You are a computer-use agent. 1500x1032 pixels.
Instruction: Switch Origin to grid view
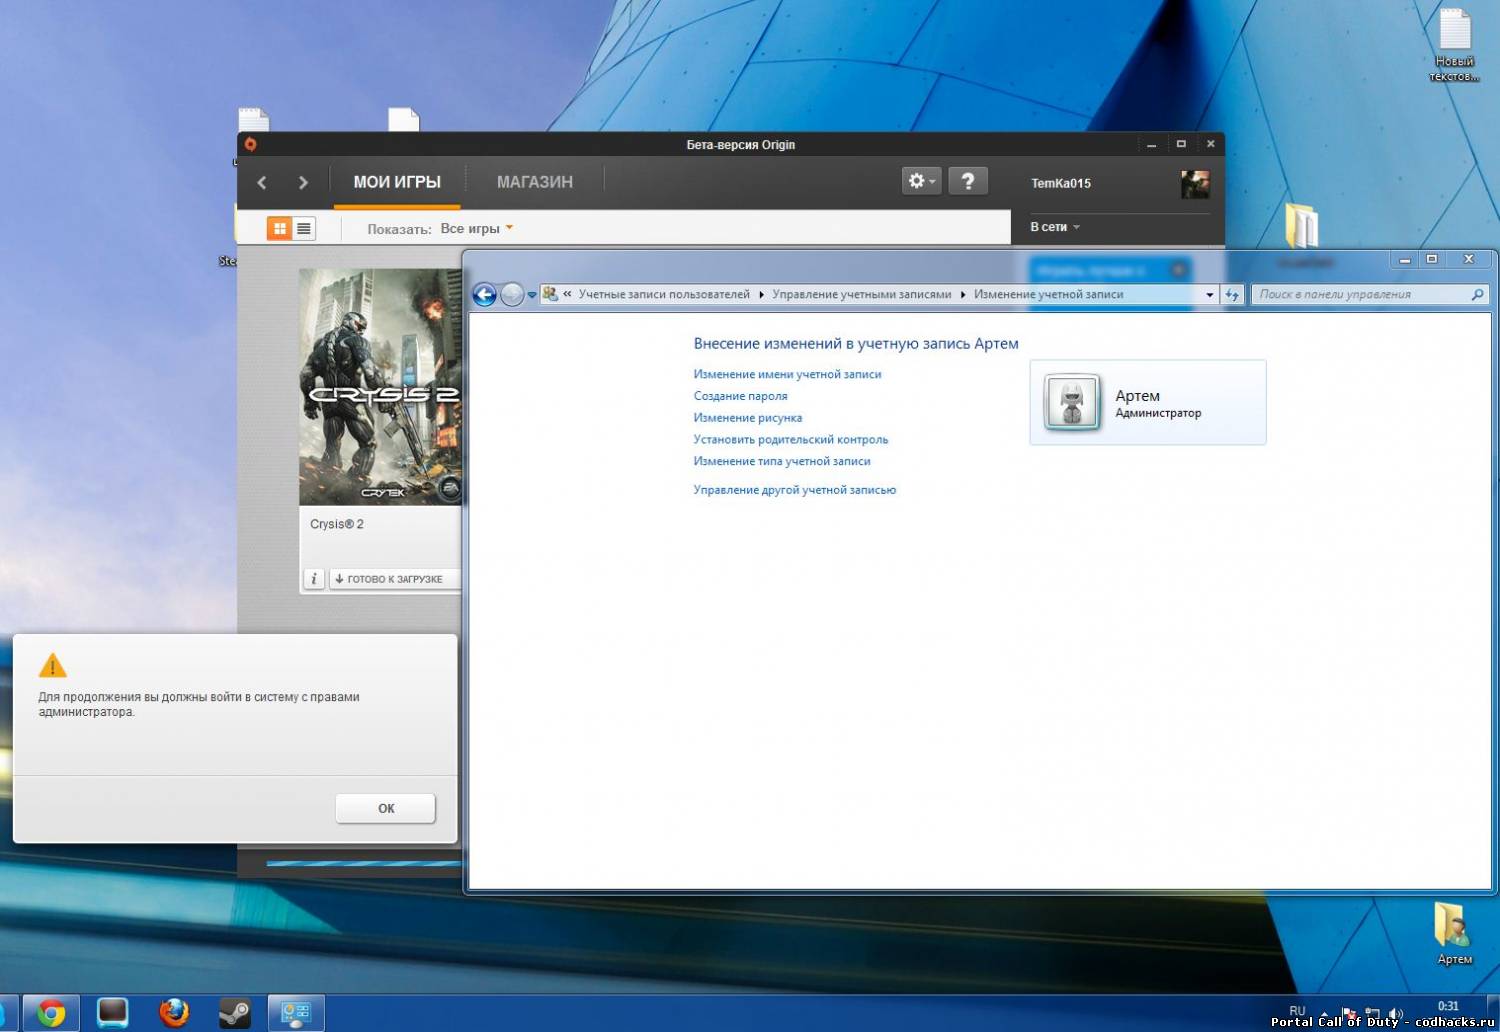280,229
